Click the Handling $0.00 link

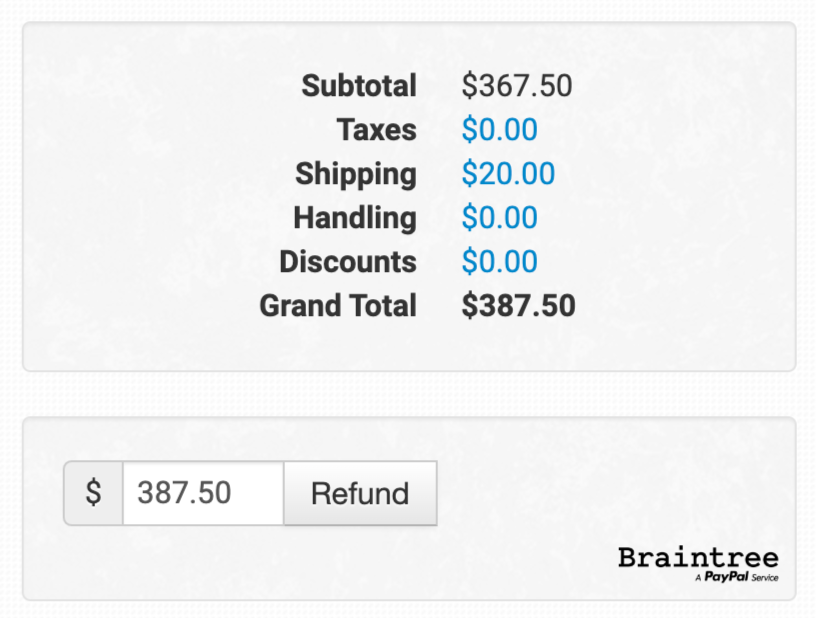click(x=499, y=218)
